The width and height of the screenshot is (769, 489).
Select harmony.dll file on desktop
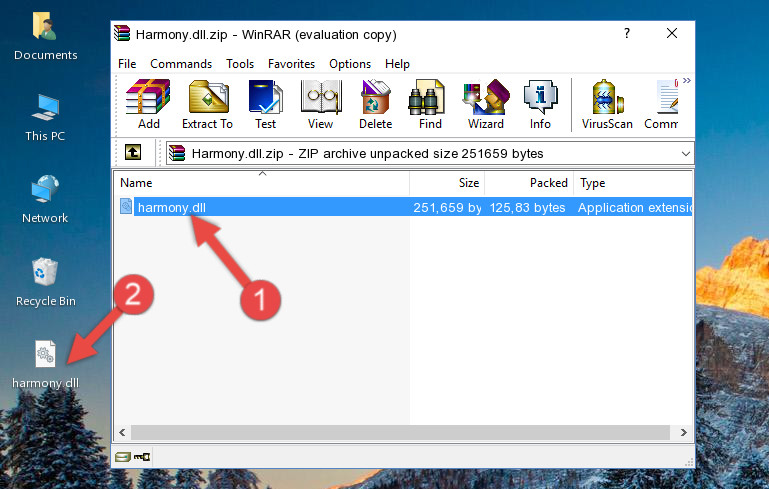pyautogui.click(x=45, y=364)
